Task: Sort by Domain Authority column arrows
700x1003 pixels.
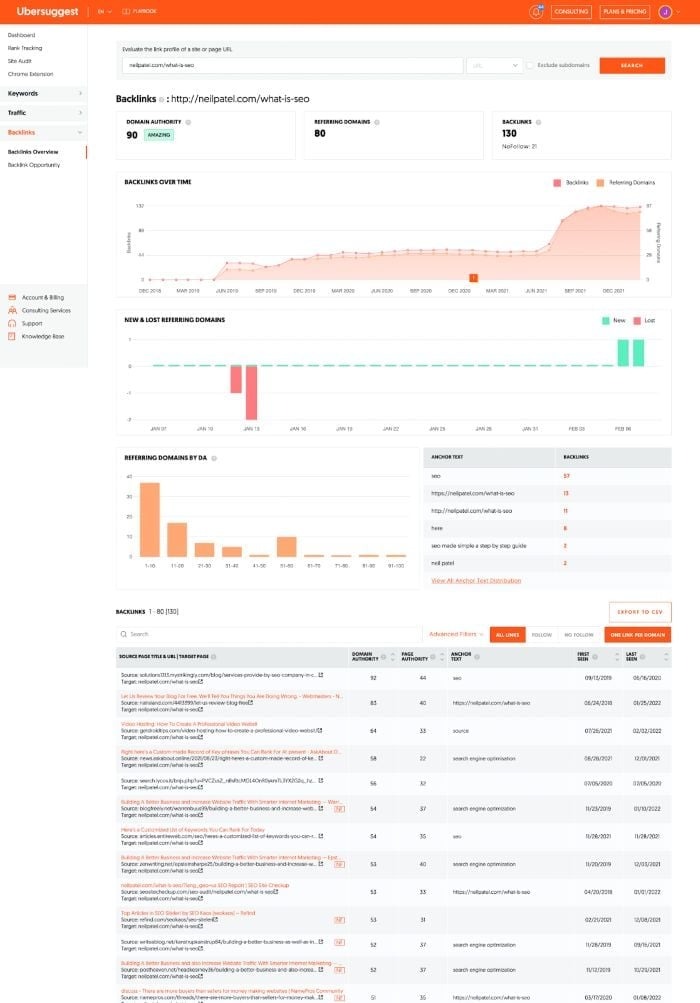Action: pyautogui.click(x=392, y=657)
